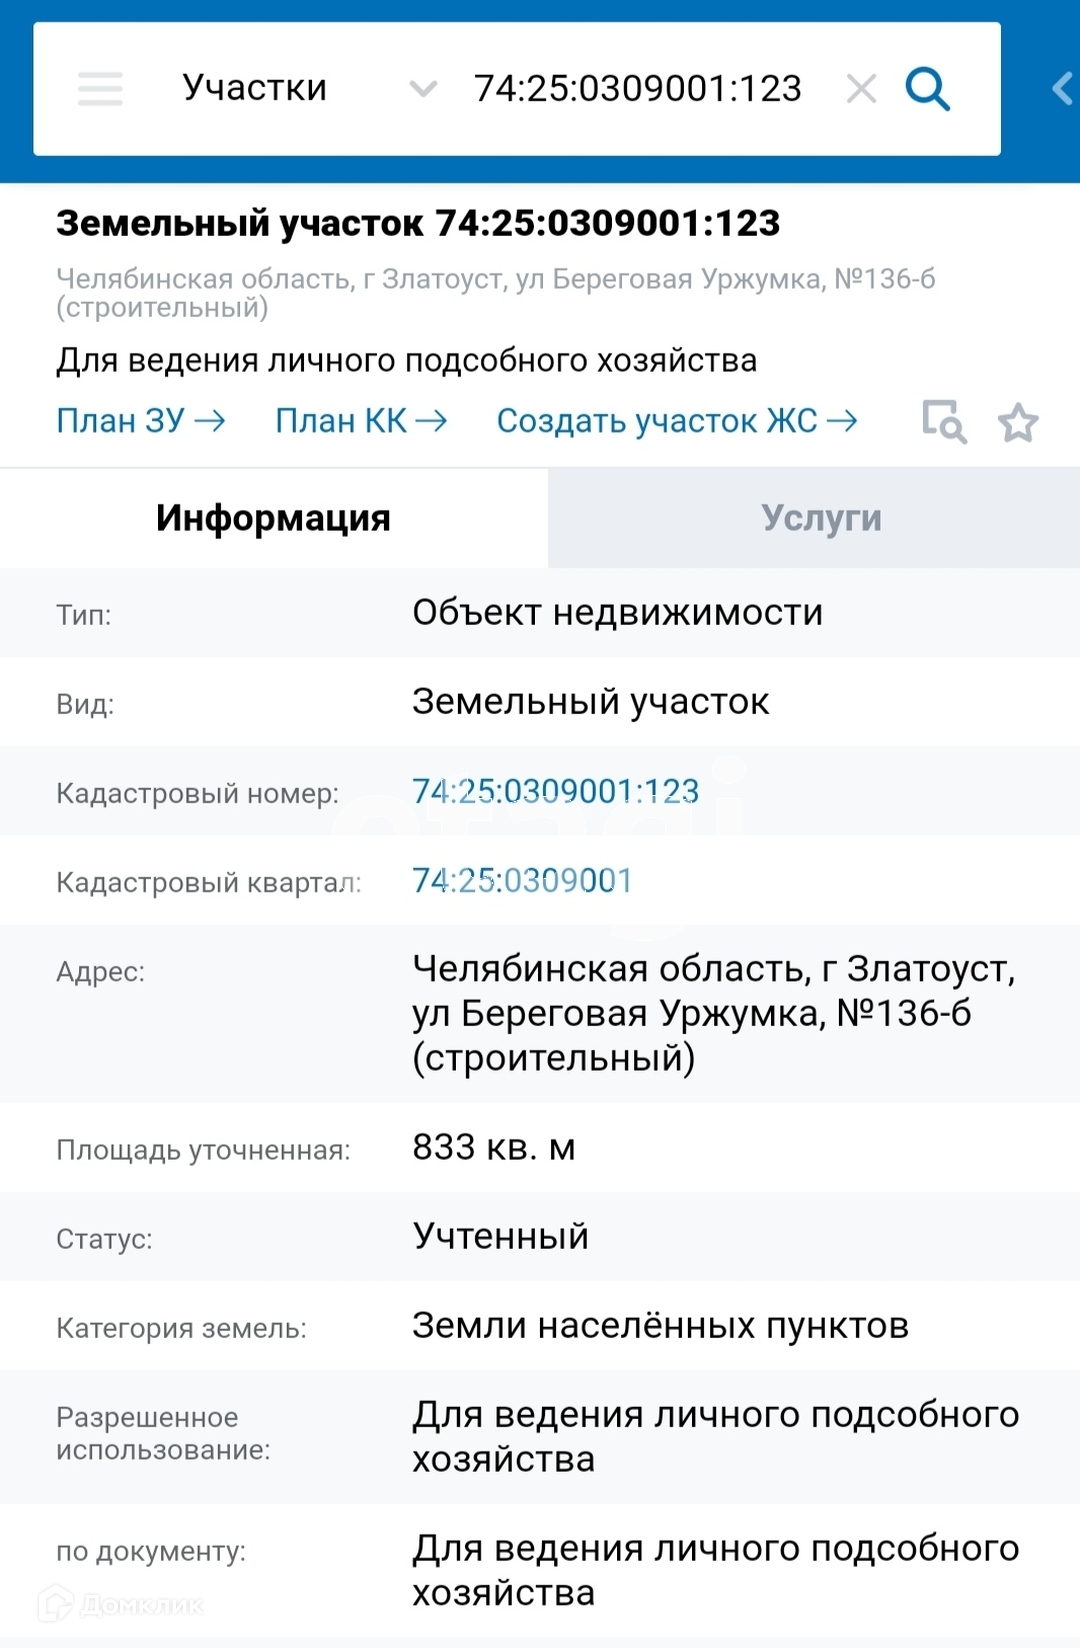Image resolution: width=1080 pixels, height=1648 pixels.
Task: Click into the cadastral number search field
Action: click(x=637, y=89)
